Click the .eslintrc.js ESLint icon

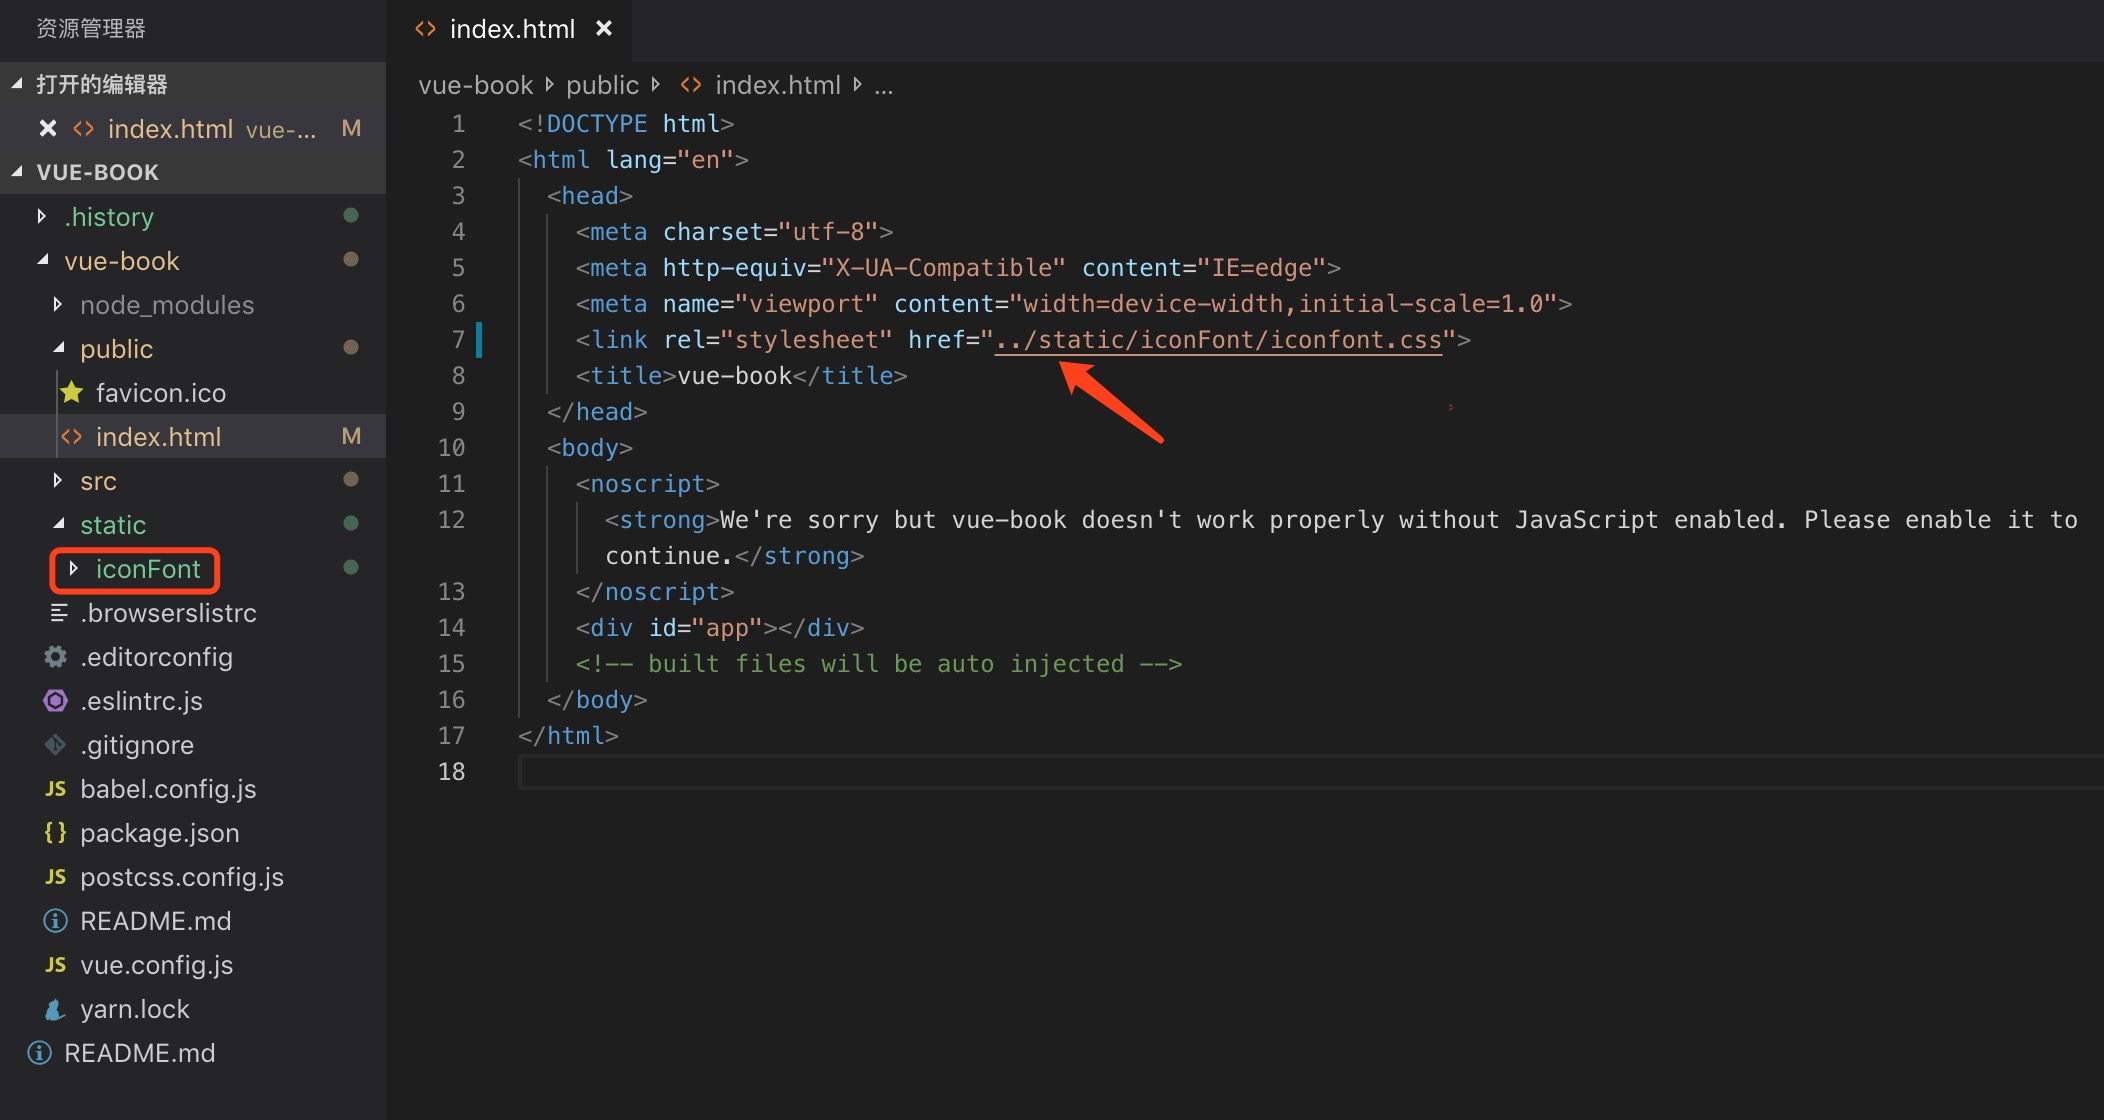click(x=56, y=701)
